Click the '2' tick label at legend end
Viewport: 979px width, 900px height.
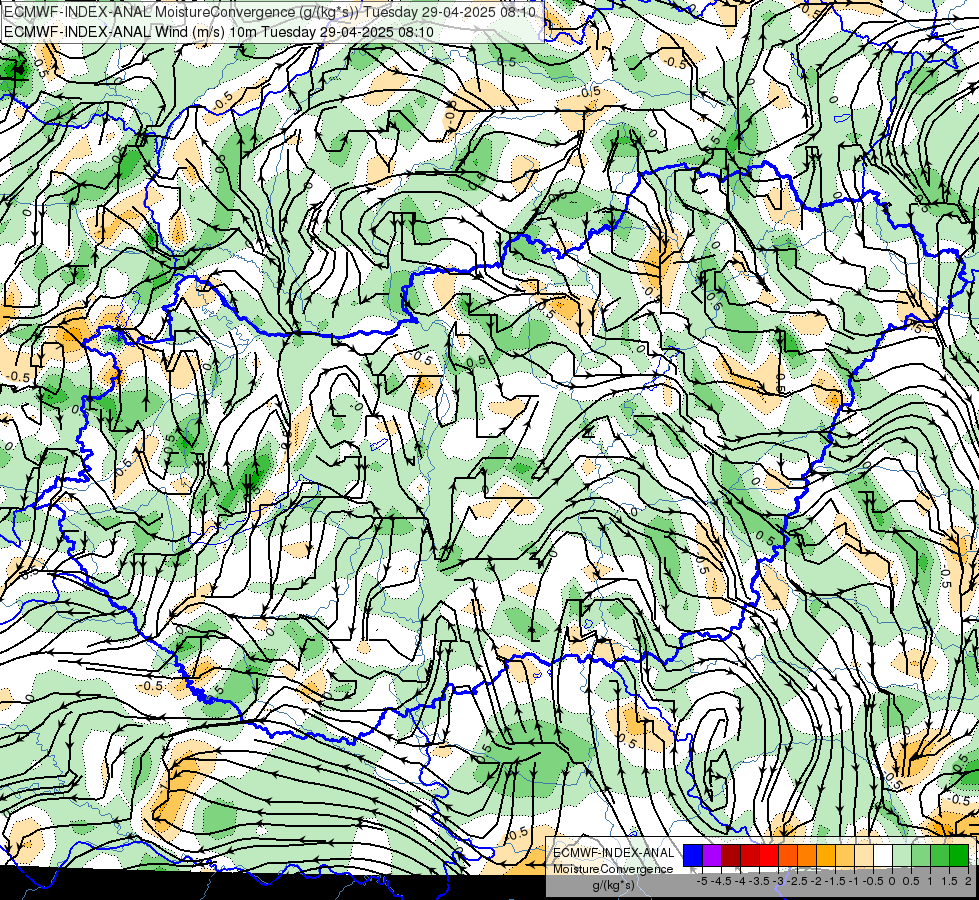point(968,881)
